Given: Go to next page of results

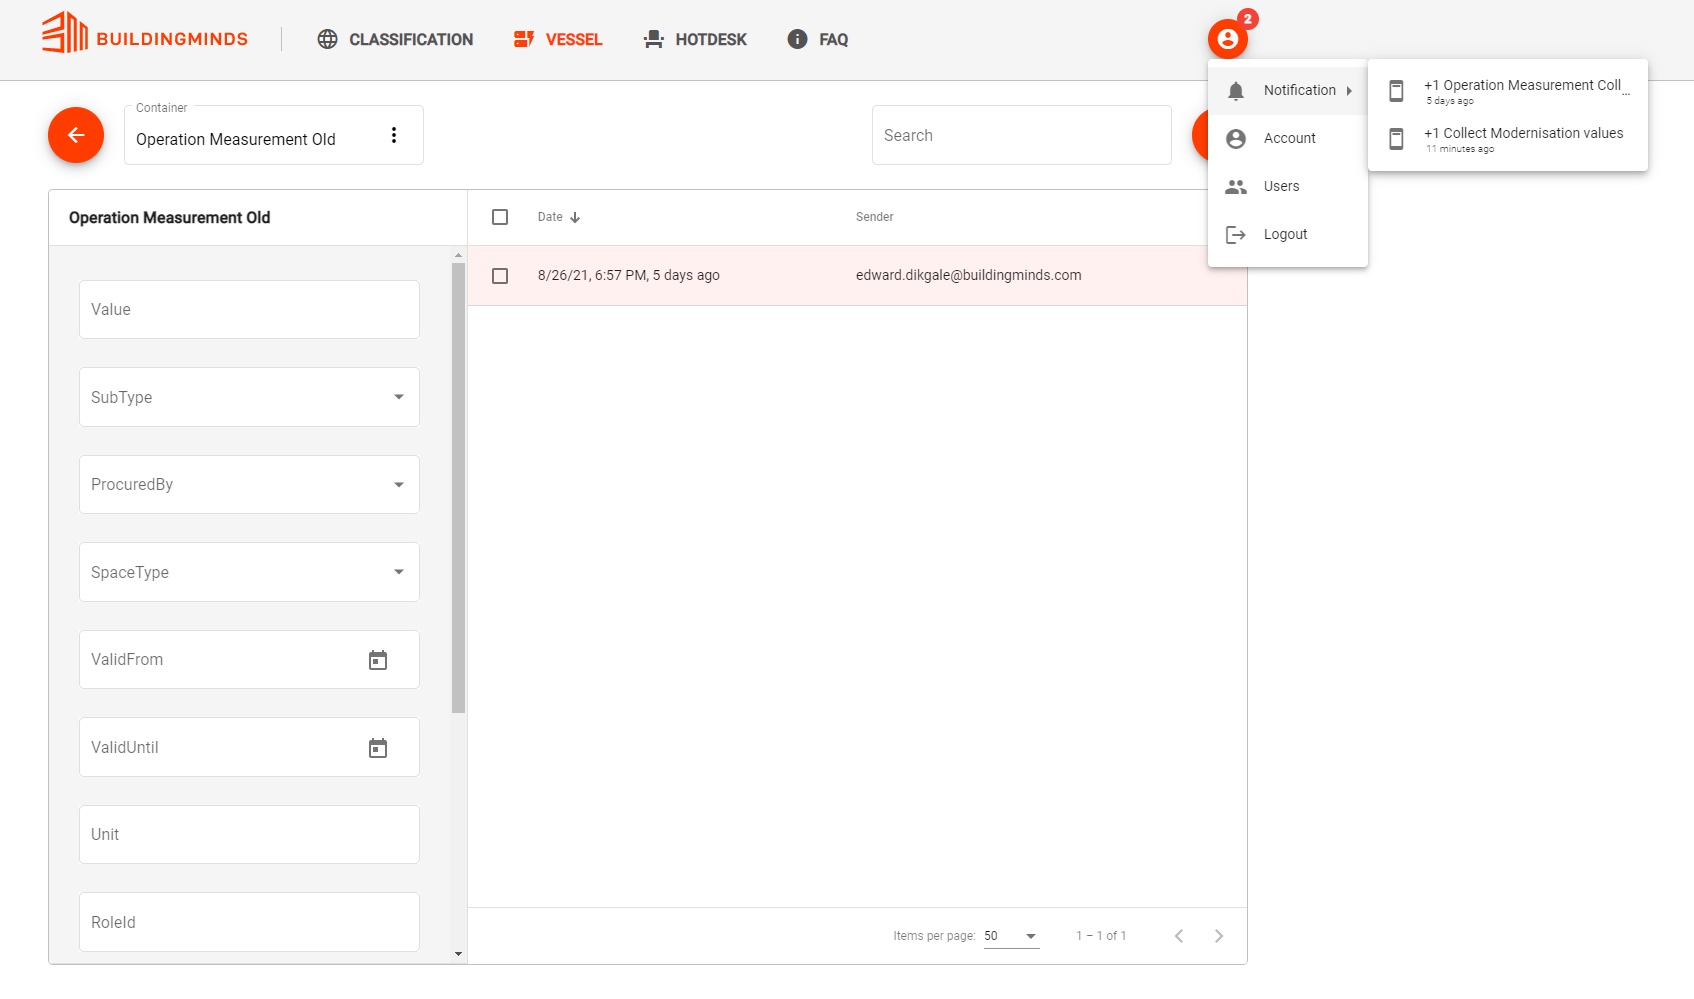Looking at the screenshot, I should point(1218,936).
